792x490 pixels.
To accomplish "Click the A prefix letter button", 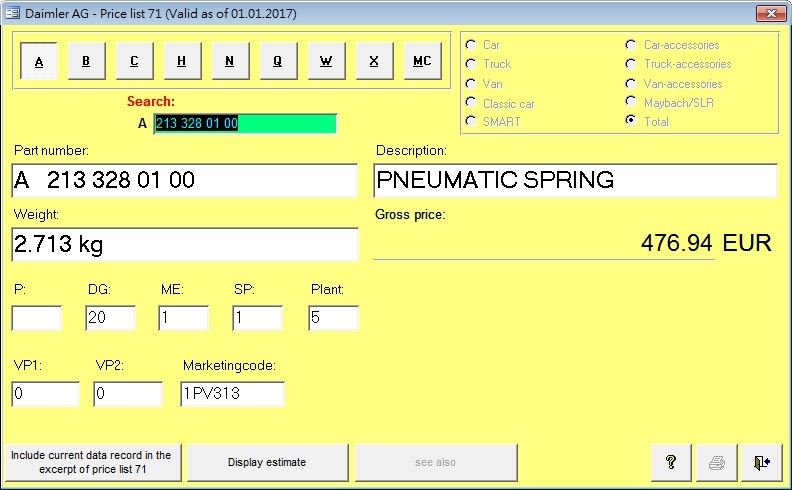I will 39,61.
